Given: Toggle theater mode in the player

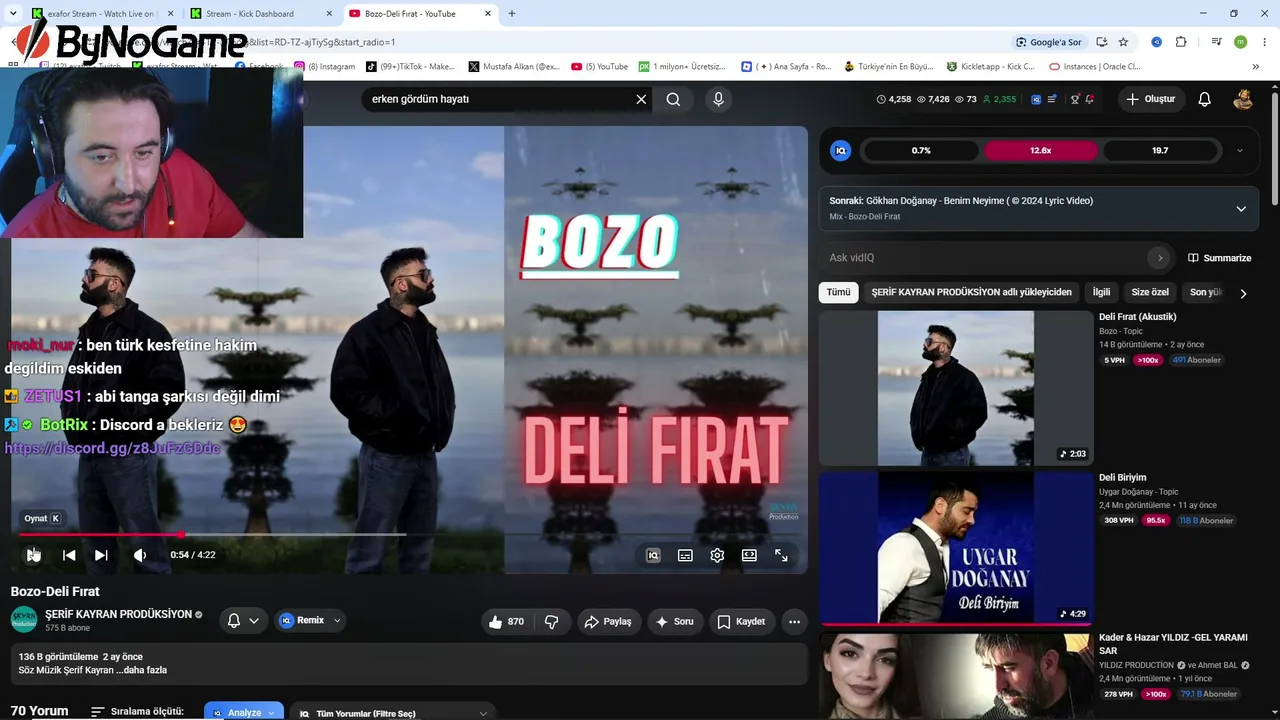Looking at the screenshot, I should 749,555.
